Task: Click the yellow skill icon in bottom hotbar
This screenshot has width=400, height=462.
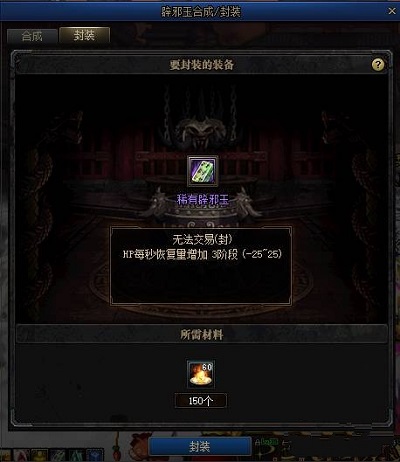Action: point(40,456)
